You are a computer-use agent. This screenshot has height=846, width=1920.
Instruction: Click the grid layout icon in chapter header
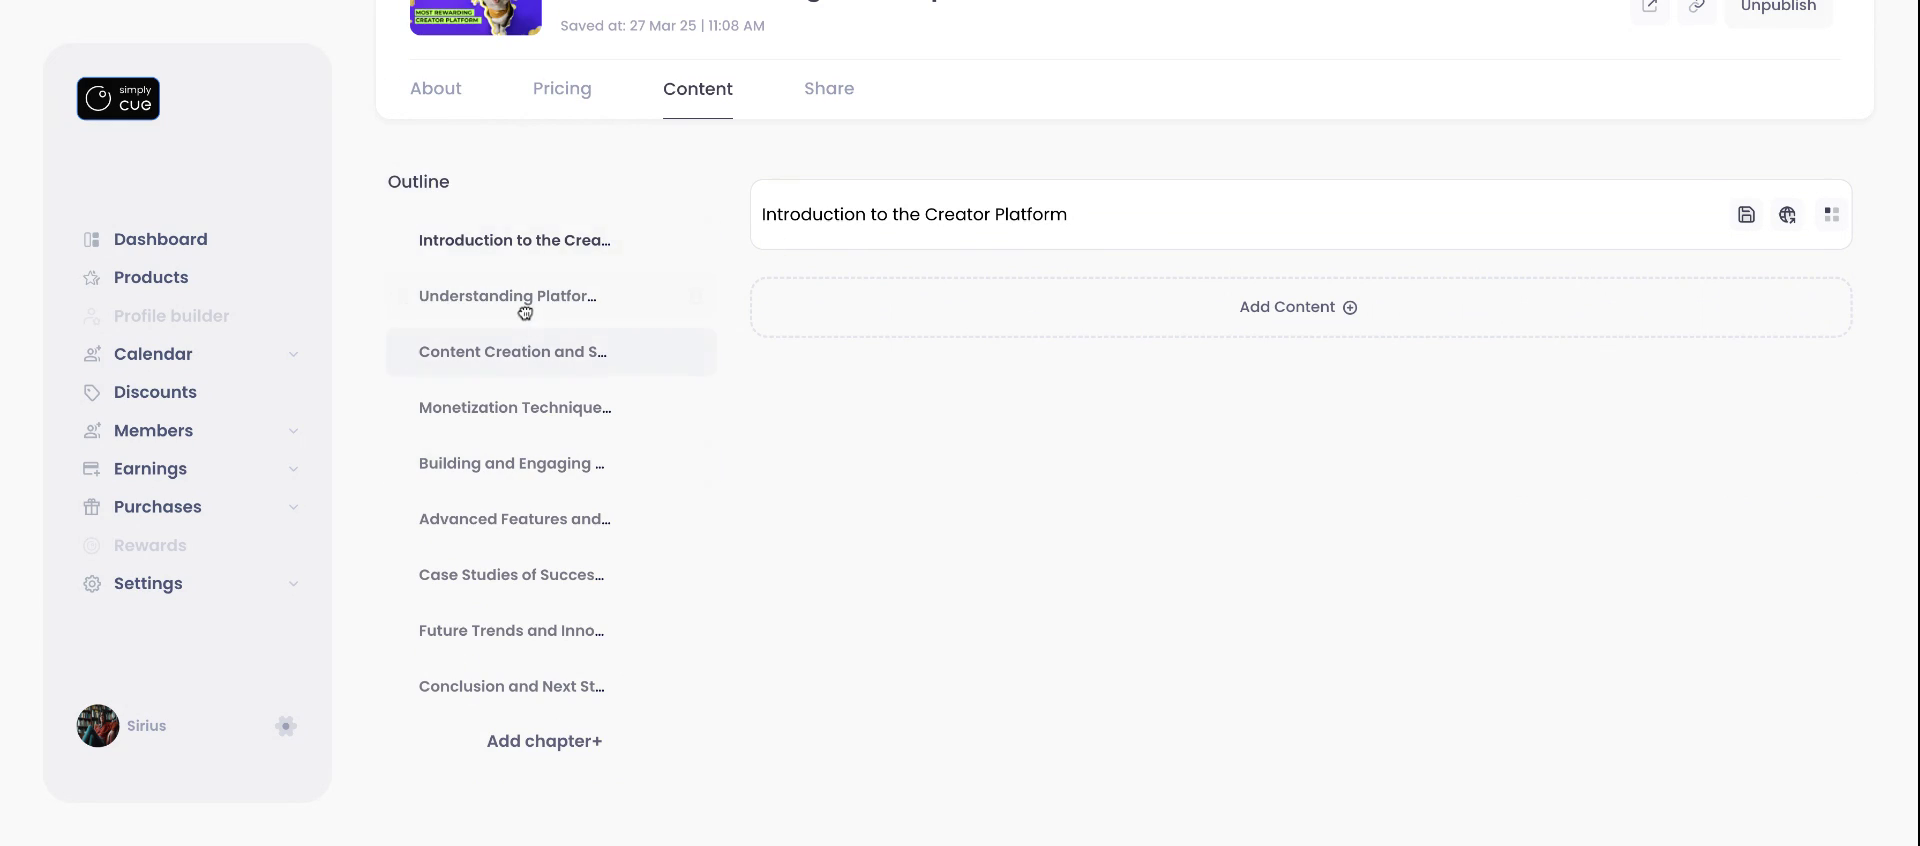click(1831, 215)
